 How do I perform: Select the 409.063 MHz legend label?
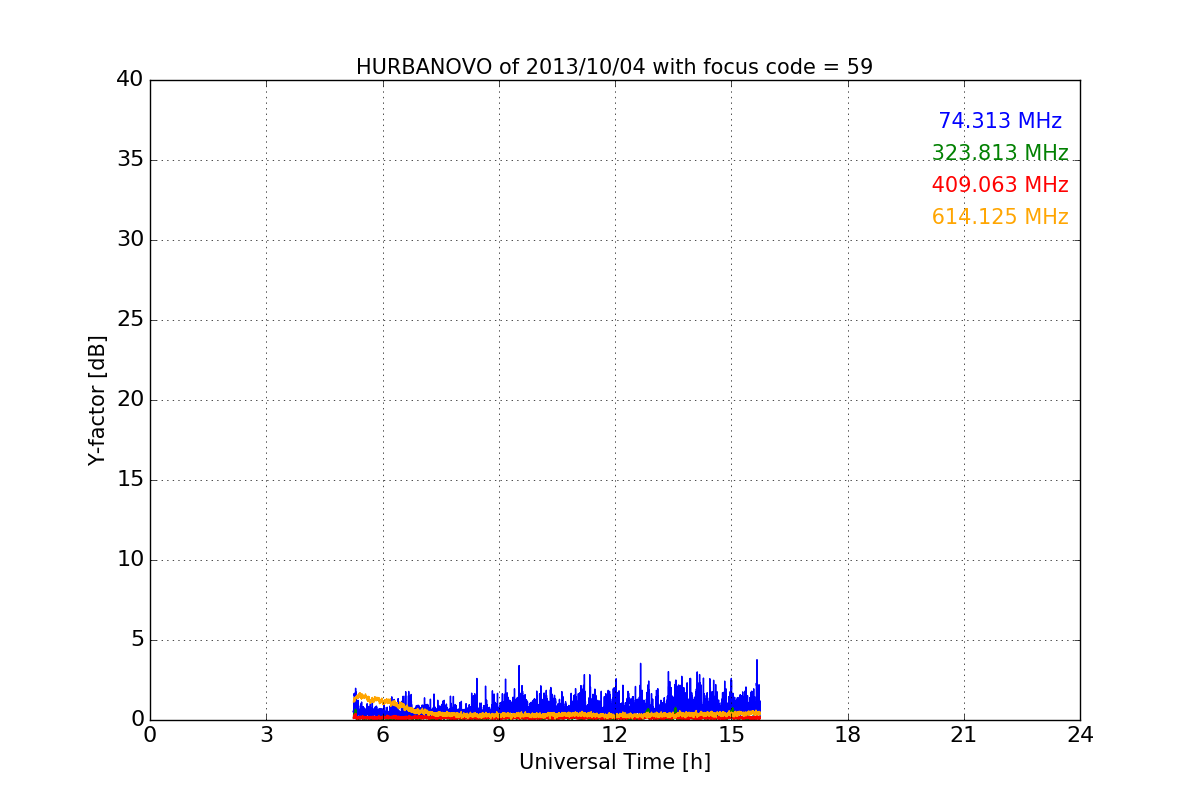click(1000, 185)
